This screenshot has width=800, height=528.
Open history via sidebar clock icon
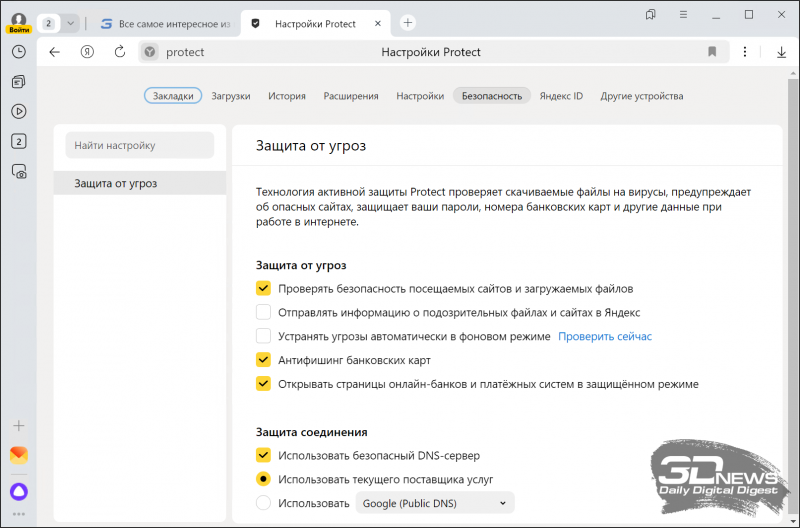coord(18,52)
